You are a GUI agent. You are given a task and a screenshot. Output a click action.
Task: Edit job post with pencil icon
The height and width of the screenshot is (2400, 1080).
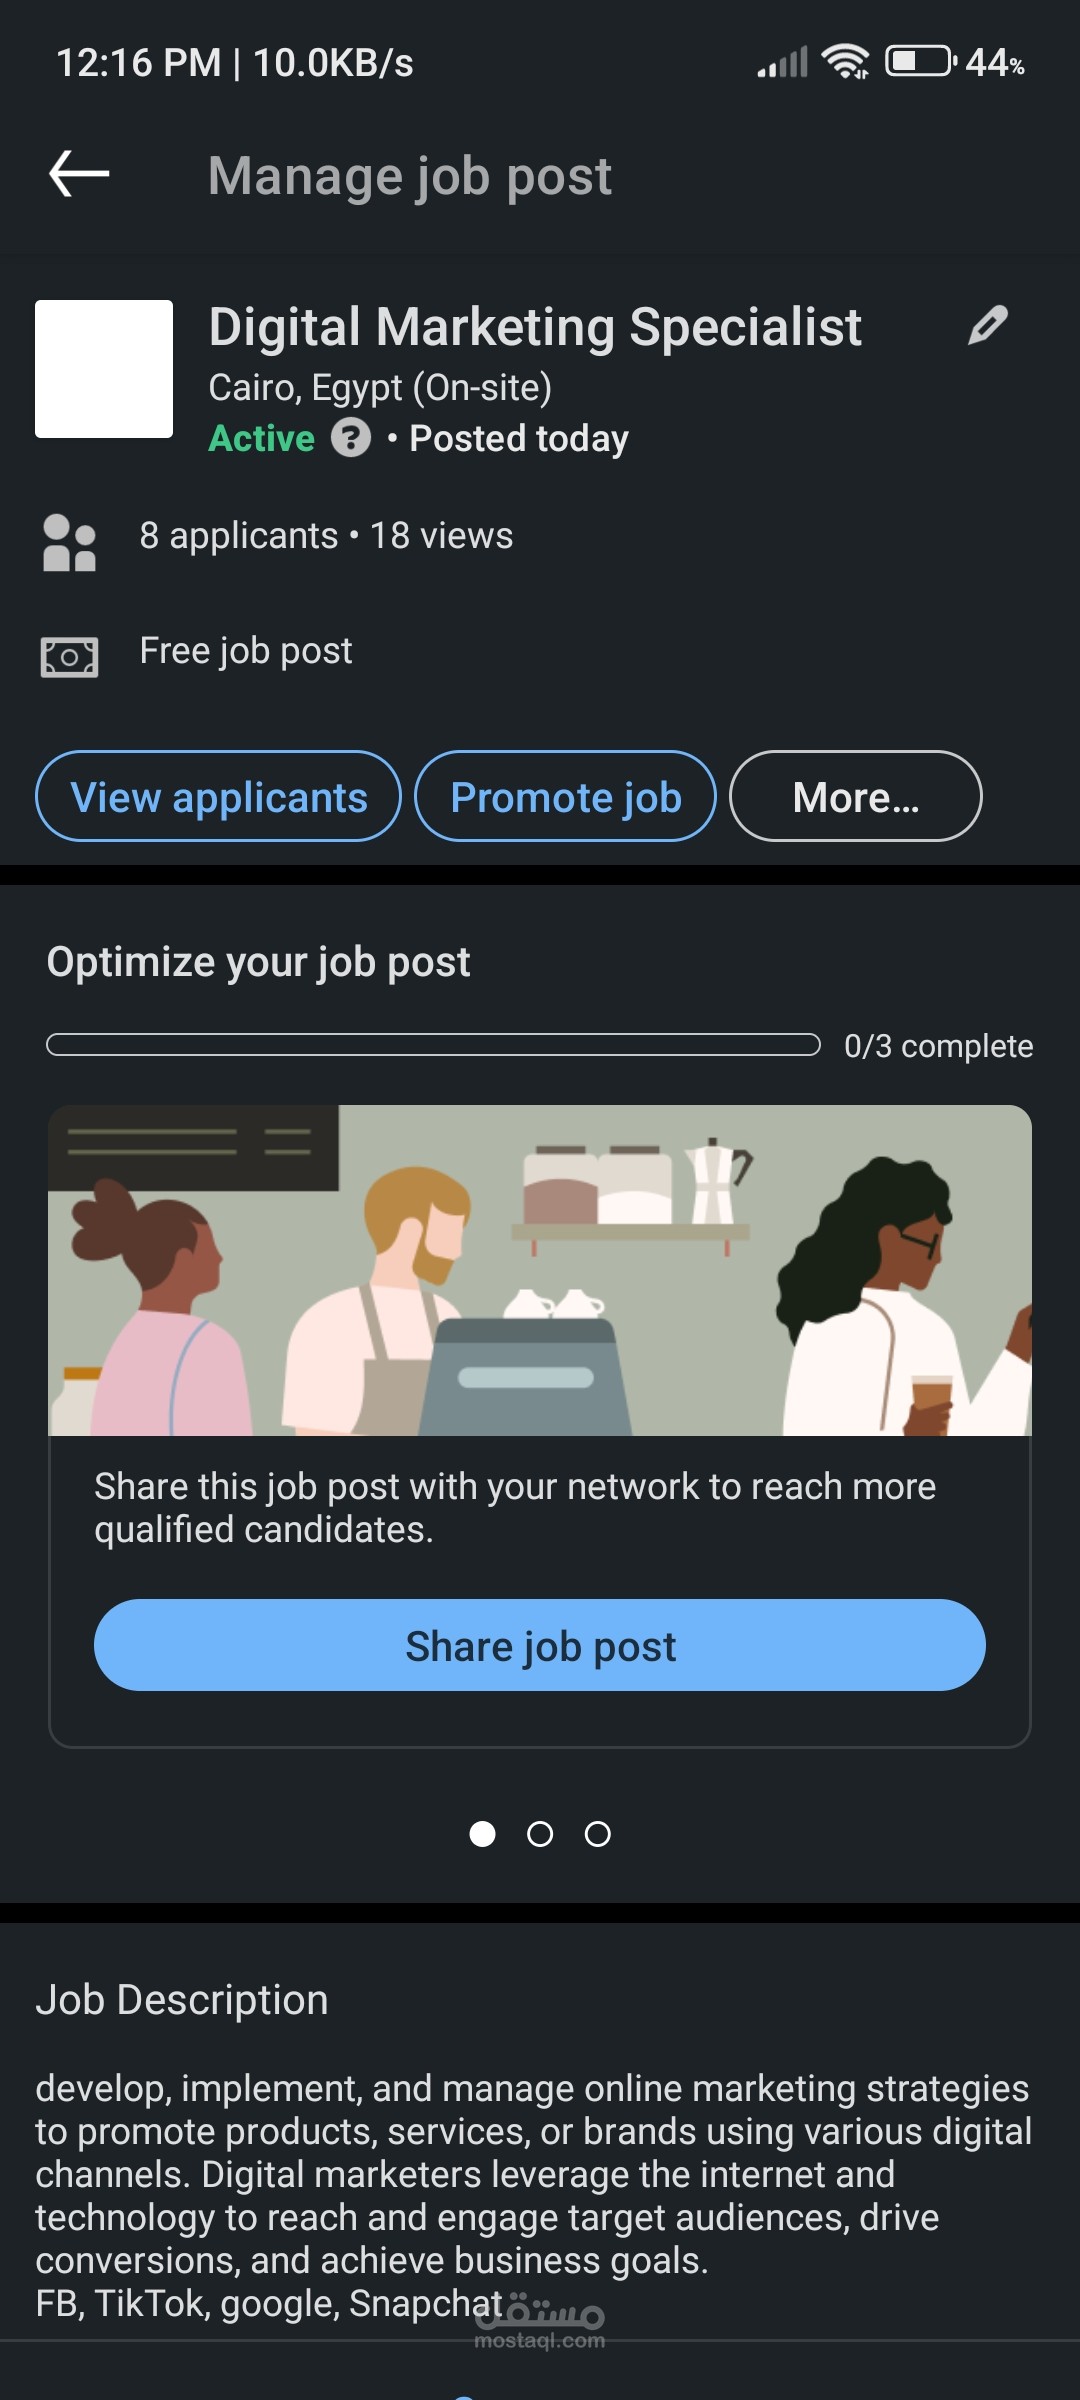987,326
